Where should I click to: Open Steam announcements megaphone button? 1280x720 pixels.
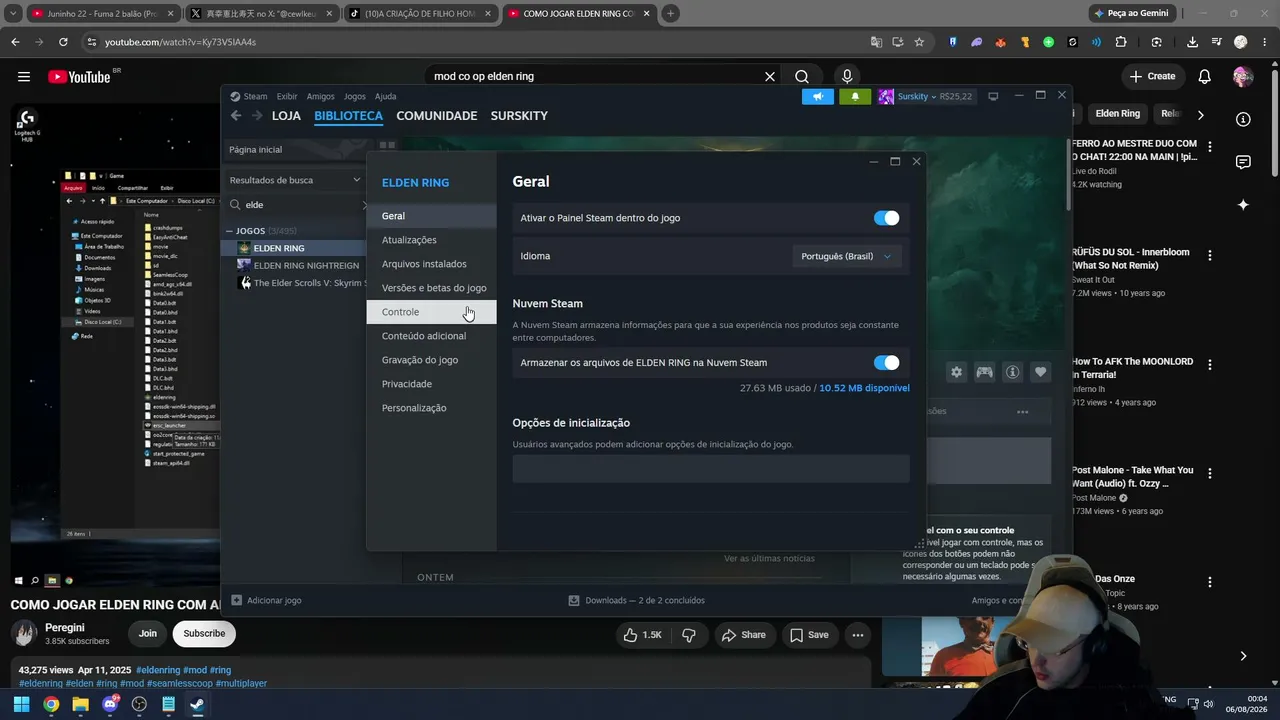tap(817, 97)
